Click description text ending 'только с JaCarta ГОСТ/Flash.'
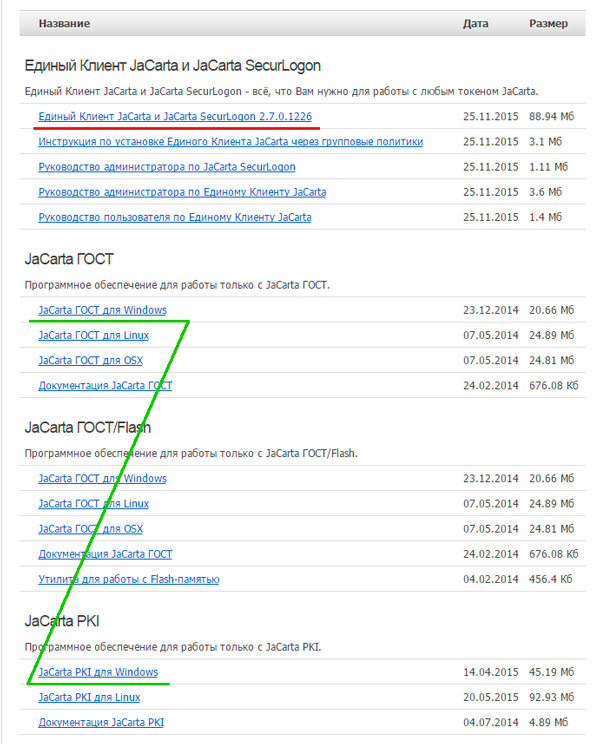This screenshot has width=600, height=744. coord(191,453)
